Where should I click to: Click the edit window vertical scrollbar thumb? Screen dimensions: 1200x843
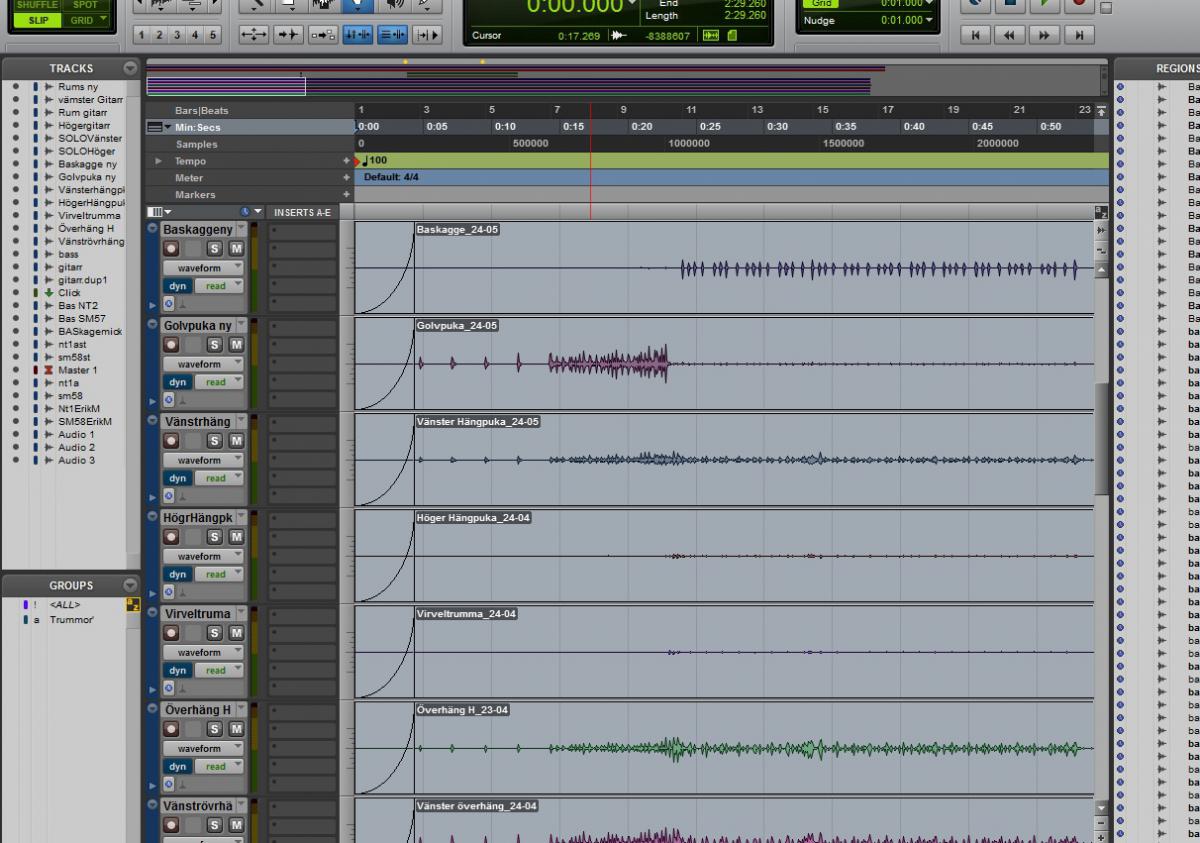(1102, 437)
